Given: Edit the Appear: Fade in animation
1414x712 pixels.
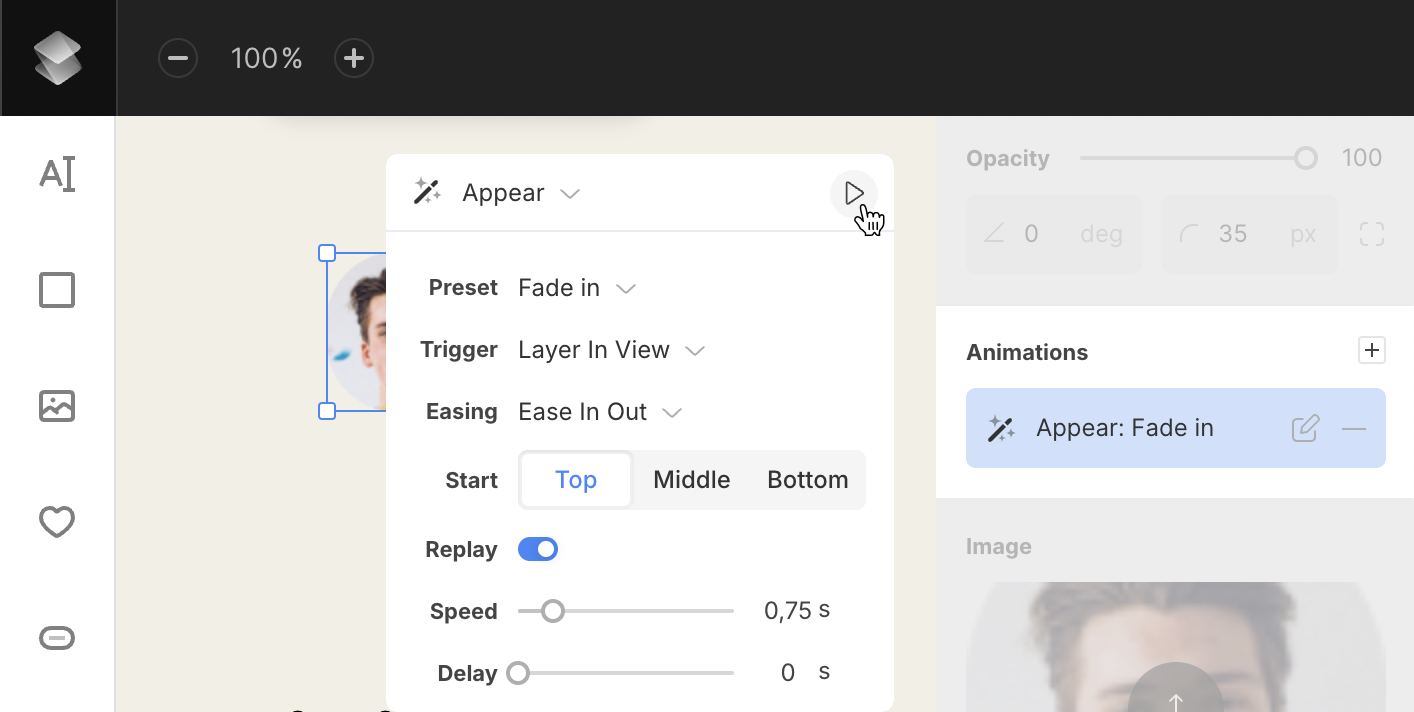Looking at the screenshot, I should click(x=1305, y=429).
